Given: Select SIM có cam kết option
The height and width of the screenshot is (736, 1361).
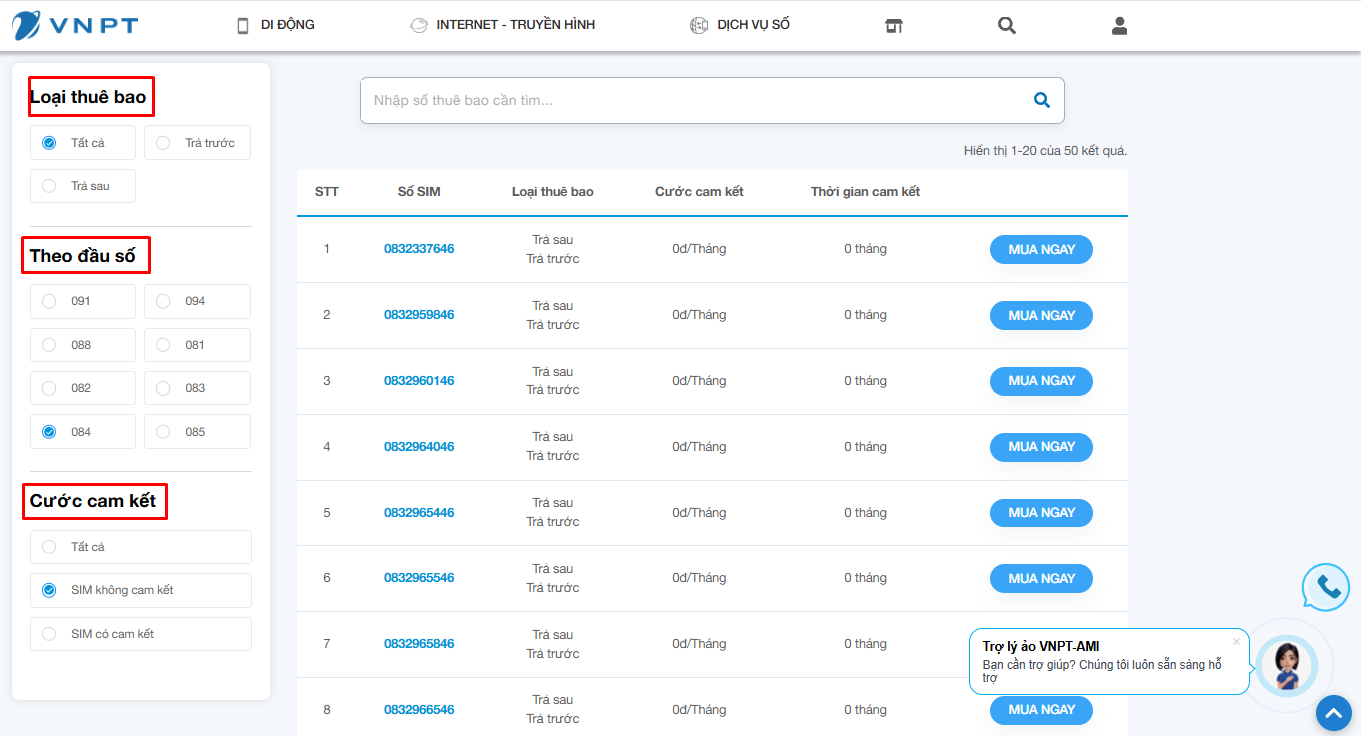Looking at the screenshot, I should 141,634.
